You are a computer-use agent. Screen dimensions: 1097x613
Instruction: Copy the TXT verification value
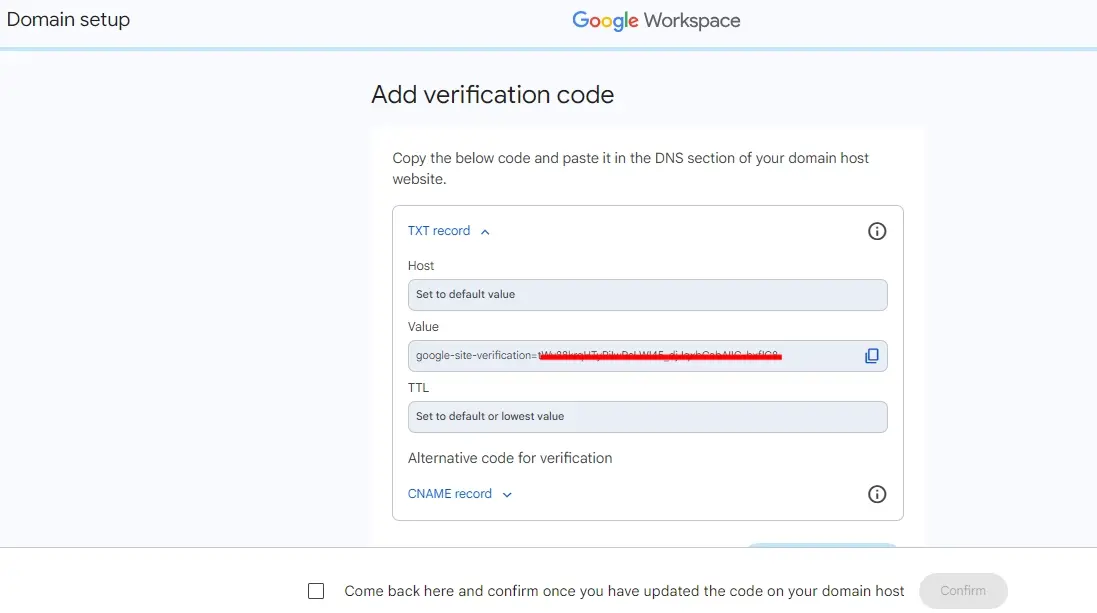pos(871,356)
